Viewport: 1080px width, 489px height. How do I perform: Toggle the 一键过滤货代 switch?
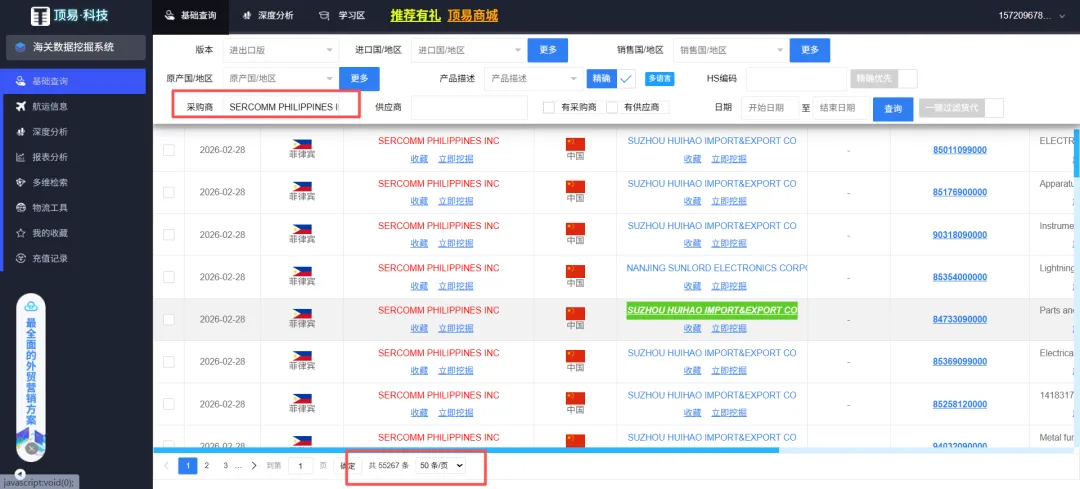point(995,108)
